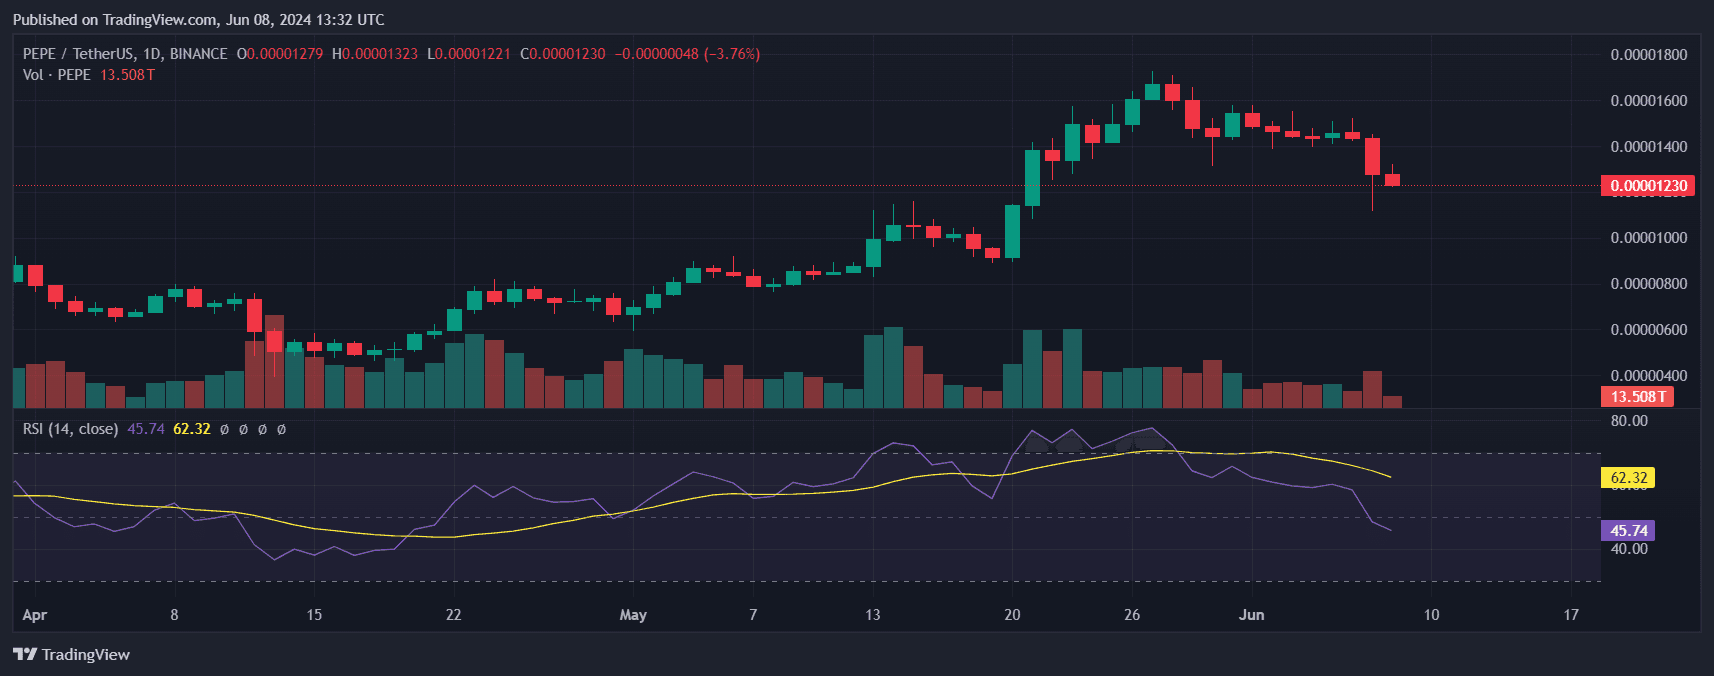Click the 80.00 RSI axis label

(1629, 421)
